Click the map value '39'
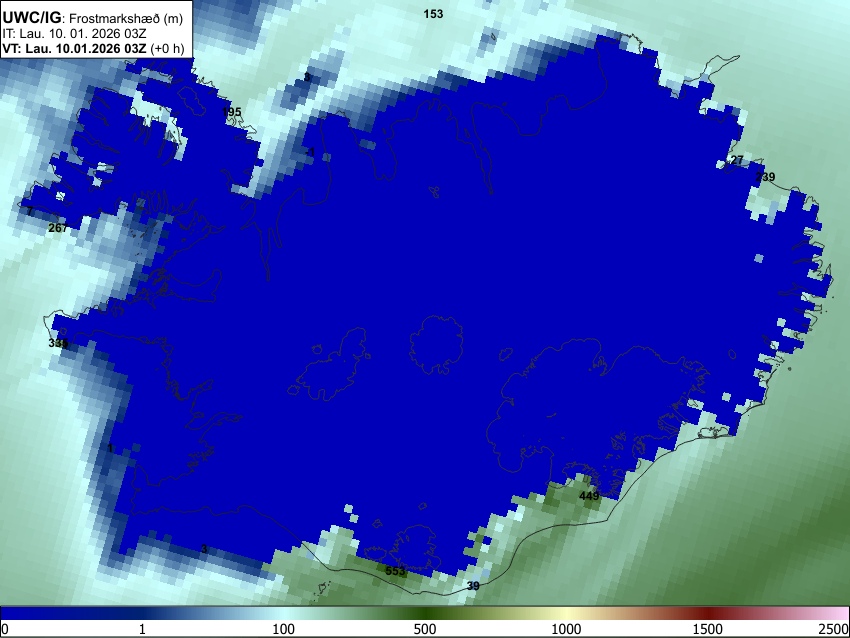Viewport: 850px width, 638px height. point(473,586)
